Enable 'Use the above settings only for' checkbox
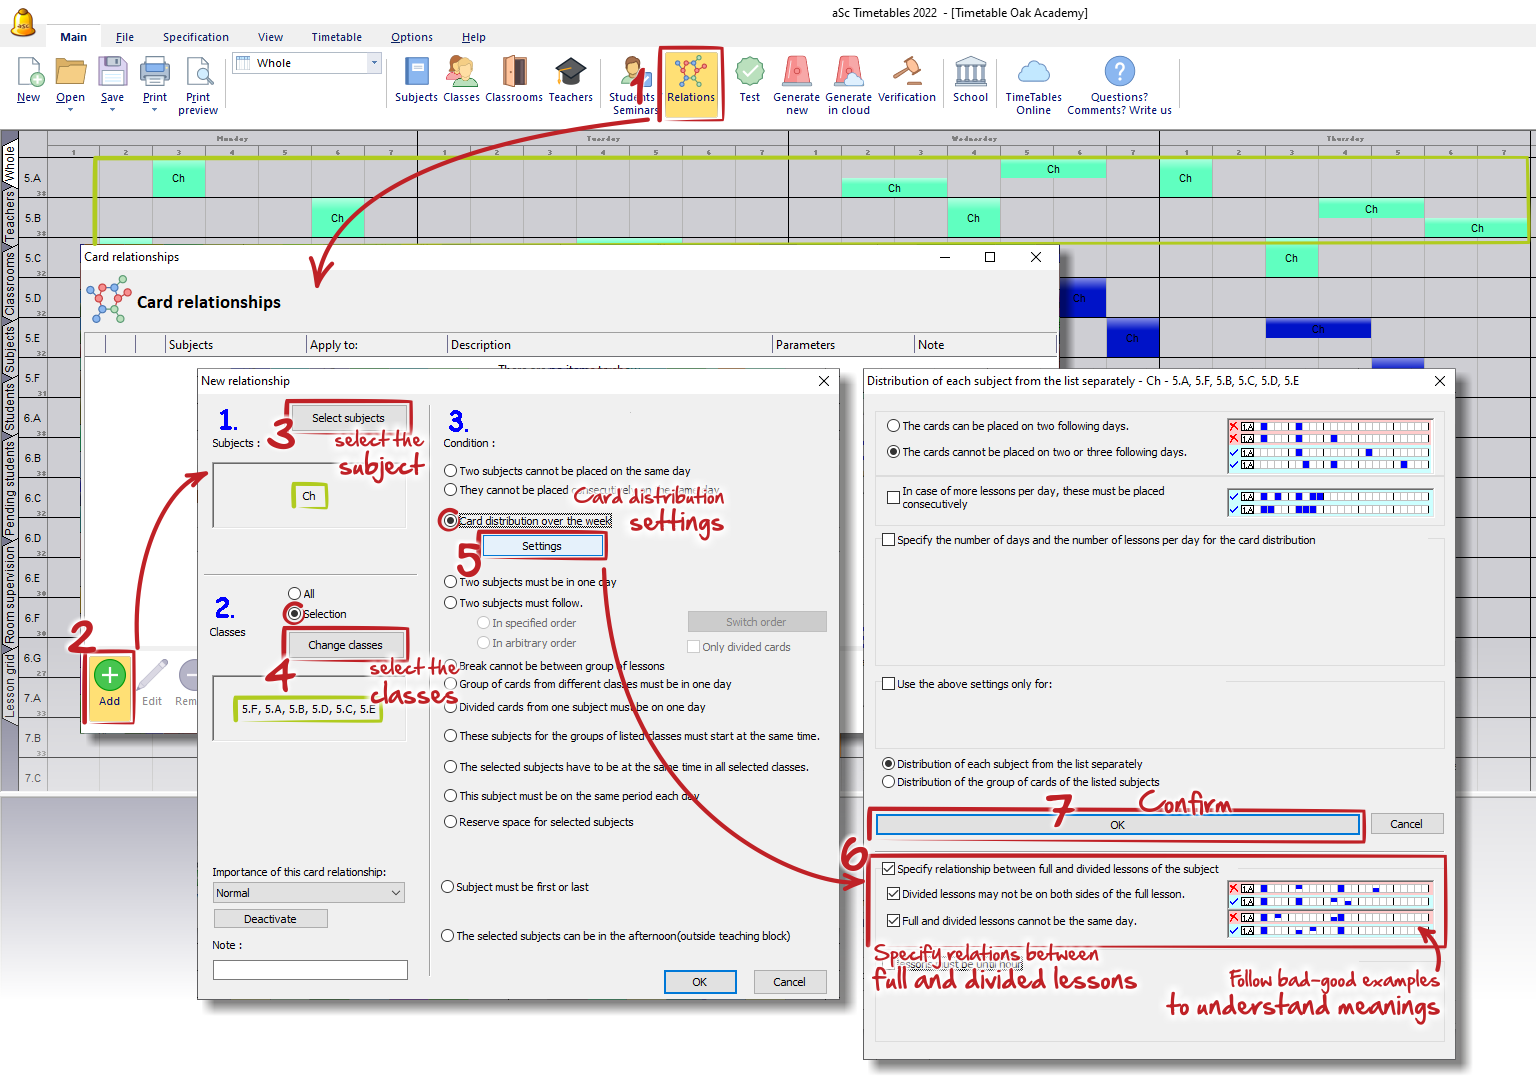The width and height of the screenshot is (1536, 1076). click(x=888, y=684)
